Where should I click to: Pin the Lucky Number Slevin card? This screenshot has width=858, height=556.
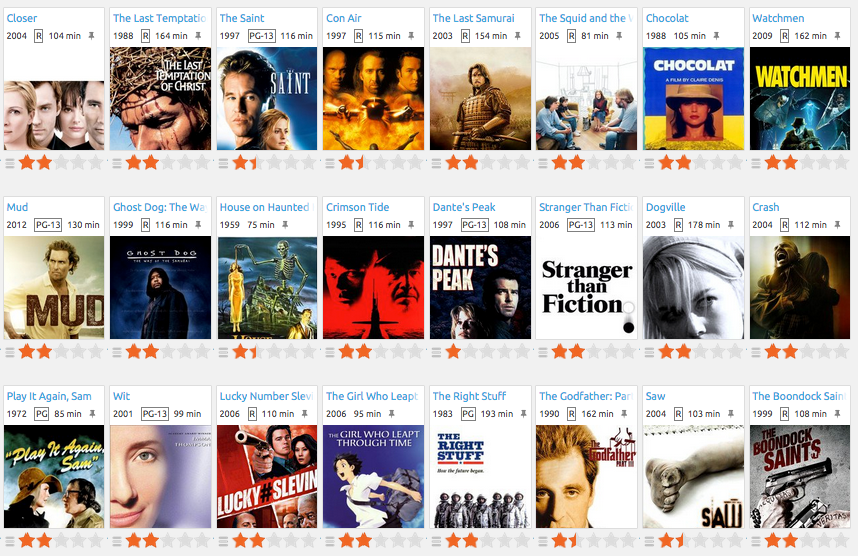click(305, 414)
